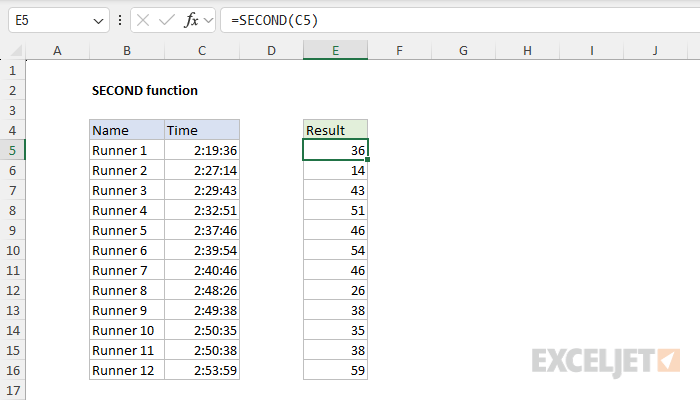Click the 'Name' header cell

[127, 130]
